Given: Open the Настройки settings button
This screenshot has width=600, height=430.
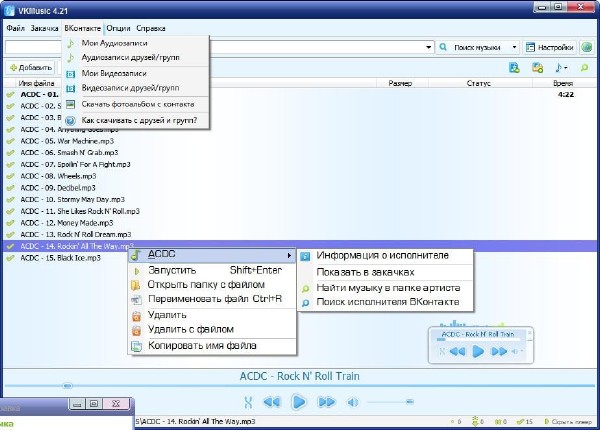Looking at the screenshot, I should tap(550, 47).
